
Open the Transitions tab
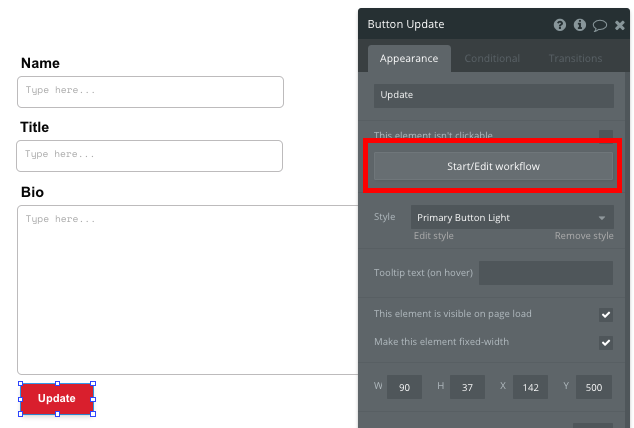(575, 59)
